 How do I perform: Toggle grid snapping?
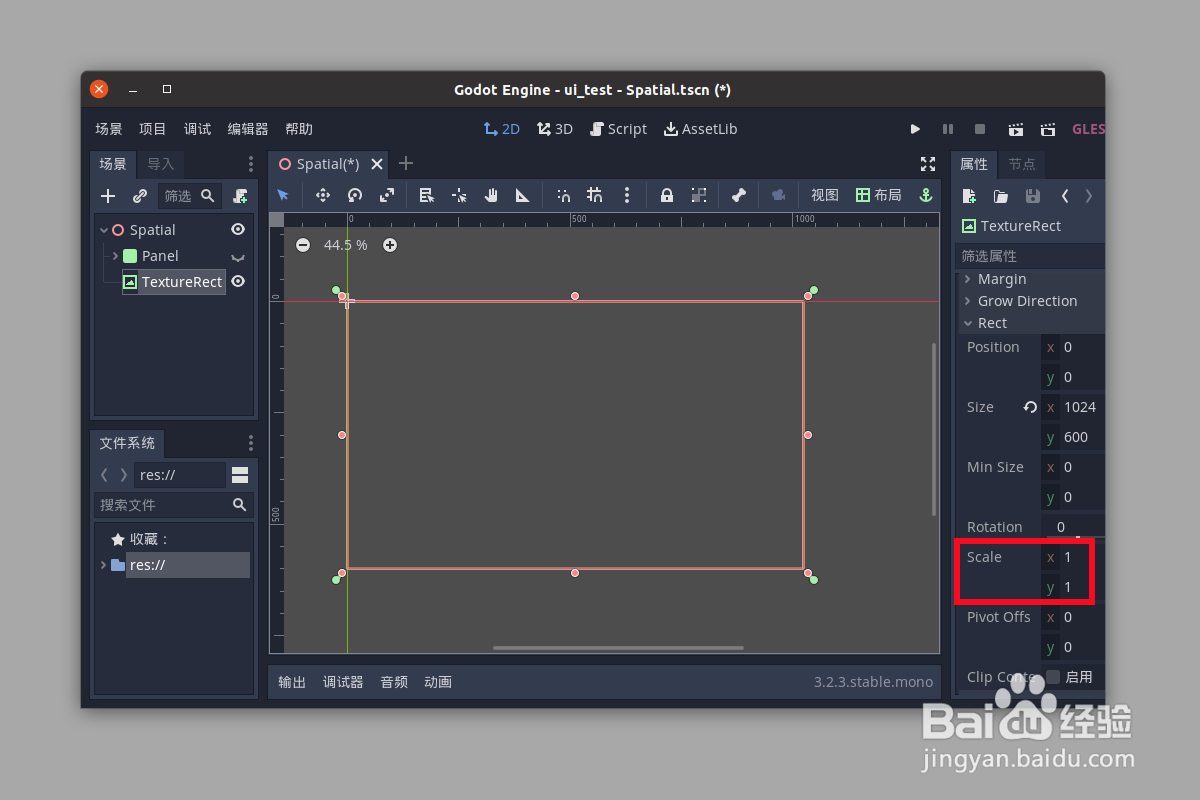(x=595, y=195)
